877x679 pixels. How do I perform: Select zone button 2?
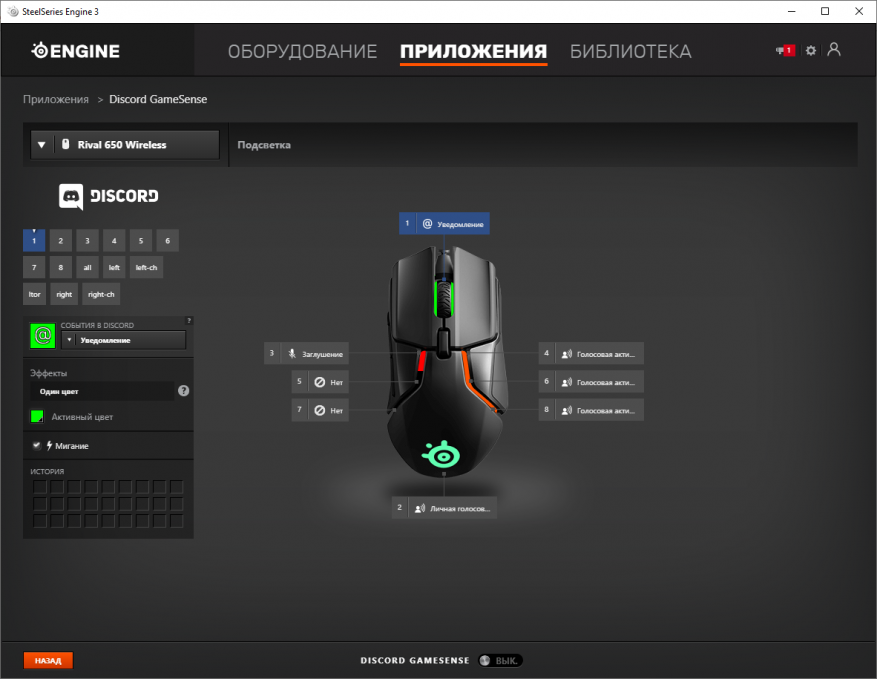pos(61,241)
